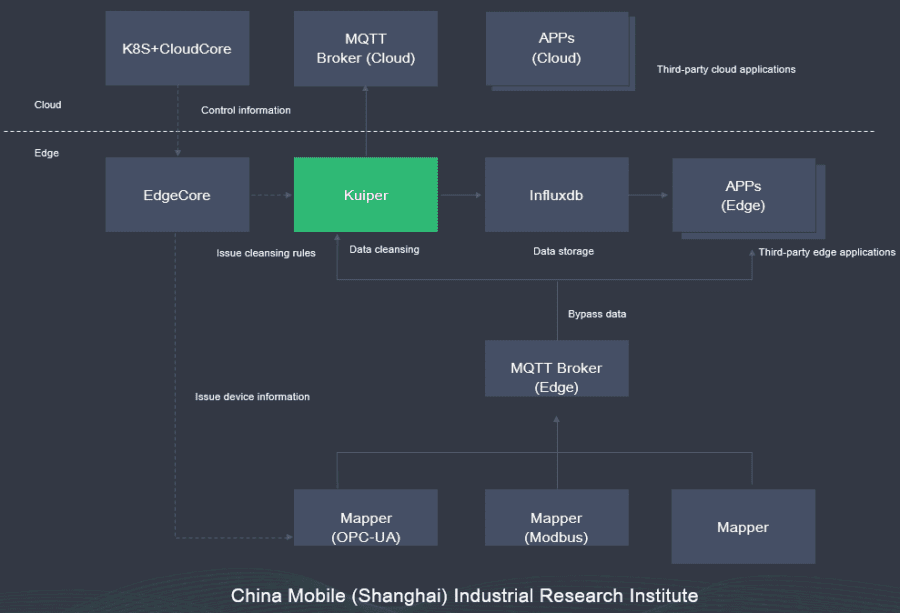
Task: Expand the Edge section label
Action: pos(46,152)
